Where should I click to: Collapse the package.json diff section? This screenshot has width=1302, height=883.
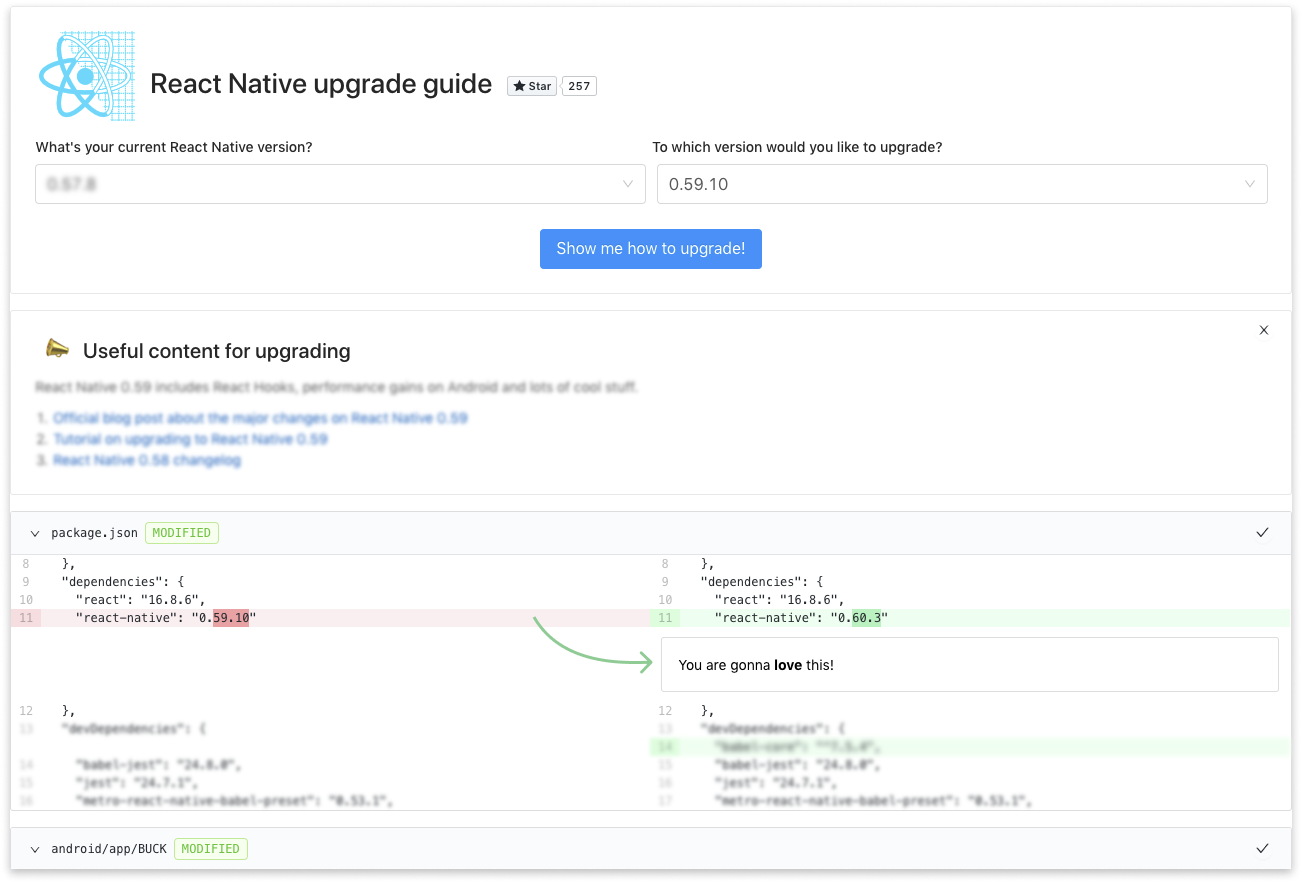pyautogui.click(x=35, y=533)
